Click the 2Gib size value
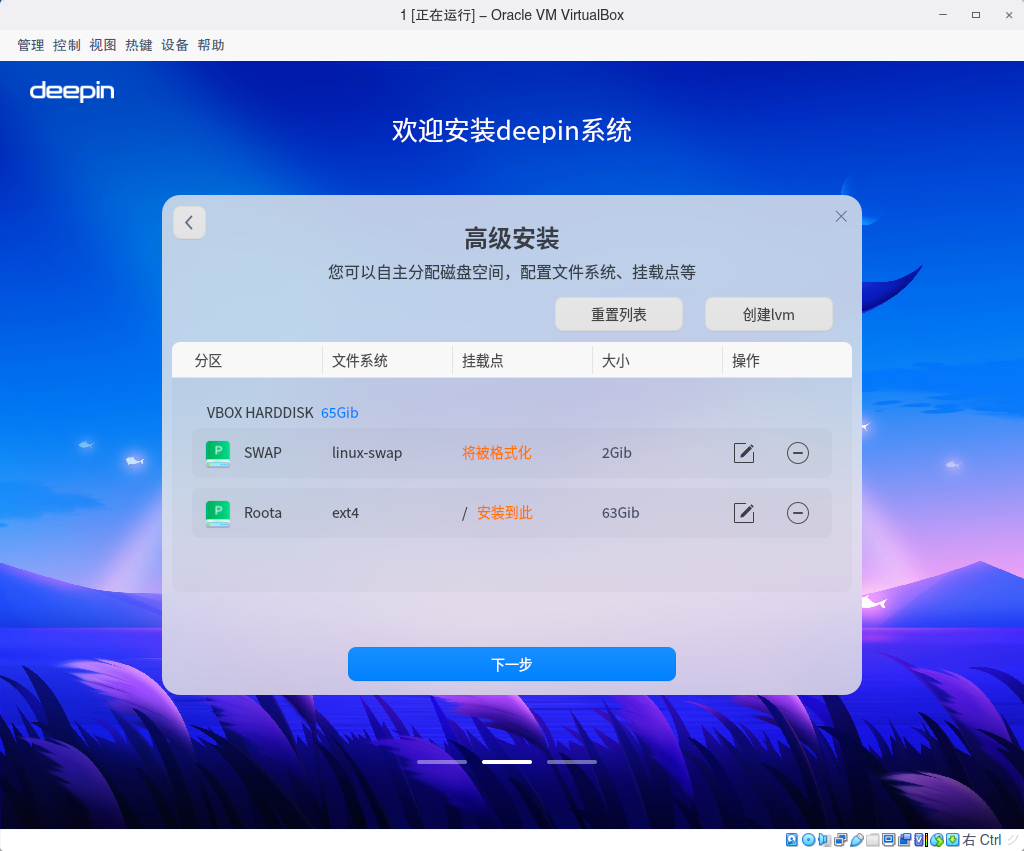Screen dimensions: 1024x851 click(x=616, y=453)
